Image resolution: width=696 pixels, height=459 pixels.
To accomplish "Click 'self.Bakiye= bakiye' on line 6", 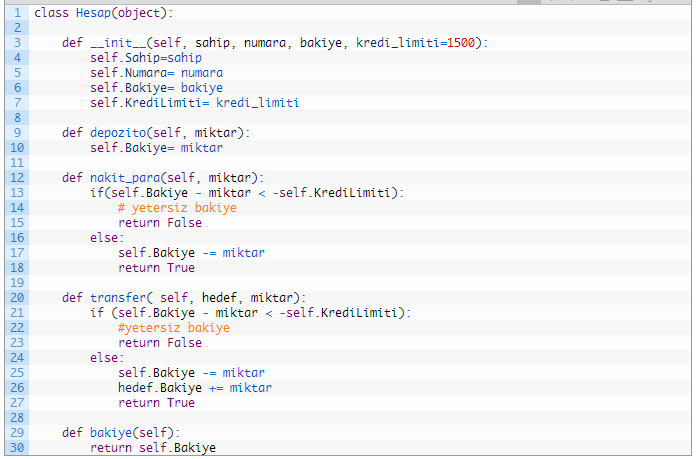I will pyautogui.click(x=157, y=88).
